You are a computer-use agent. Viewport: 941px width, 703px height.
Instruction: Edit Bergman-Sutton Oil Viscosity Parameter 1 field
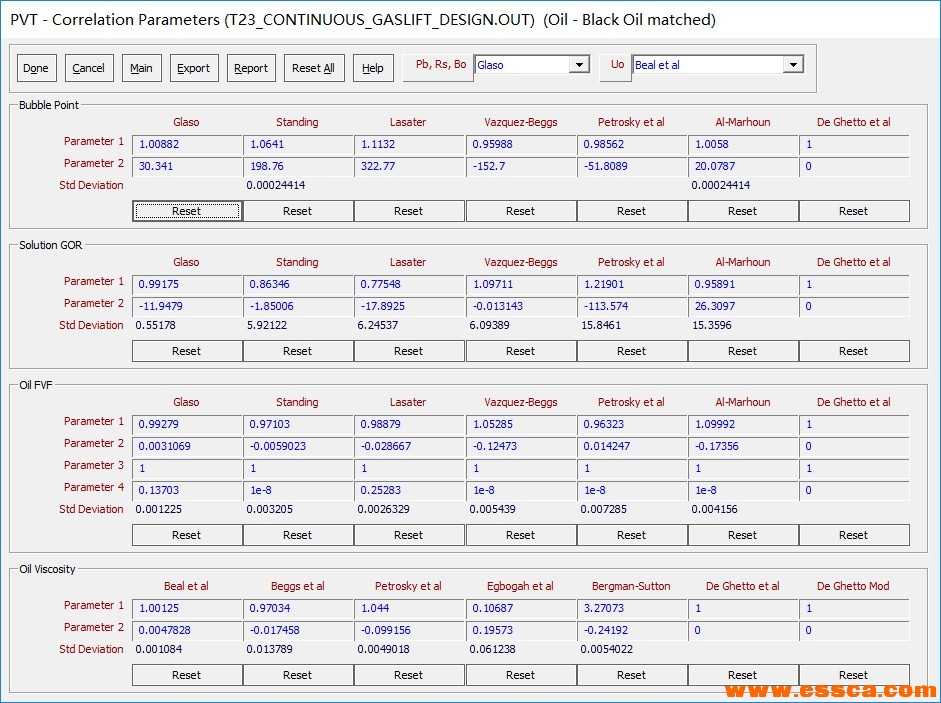(x=631, y=609)
